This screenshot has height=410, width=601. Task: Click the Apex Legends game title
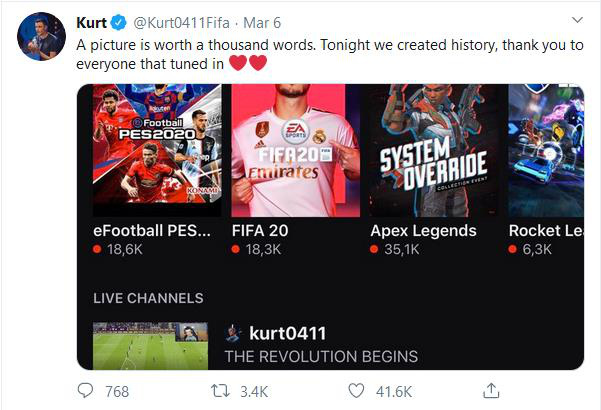pyautogui.click(x=423, y=230)
